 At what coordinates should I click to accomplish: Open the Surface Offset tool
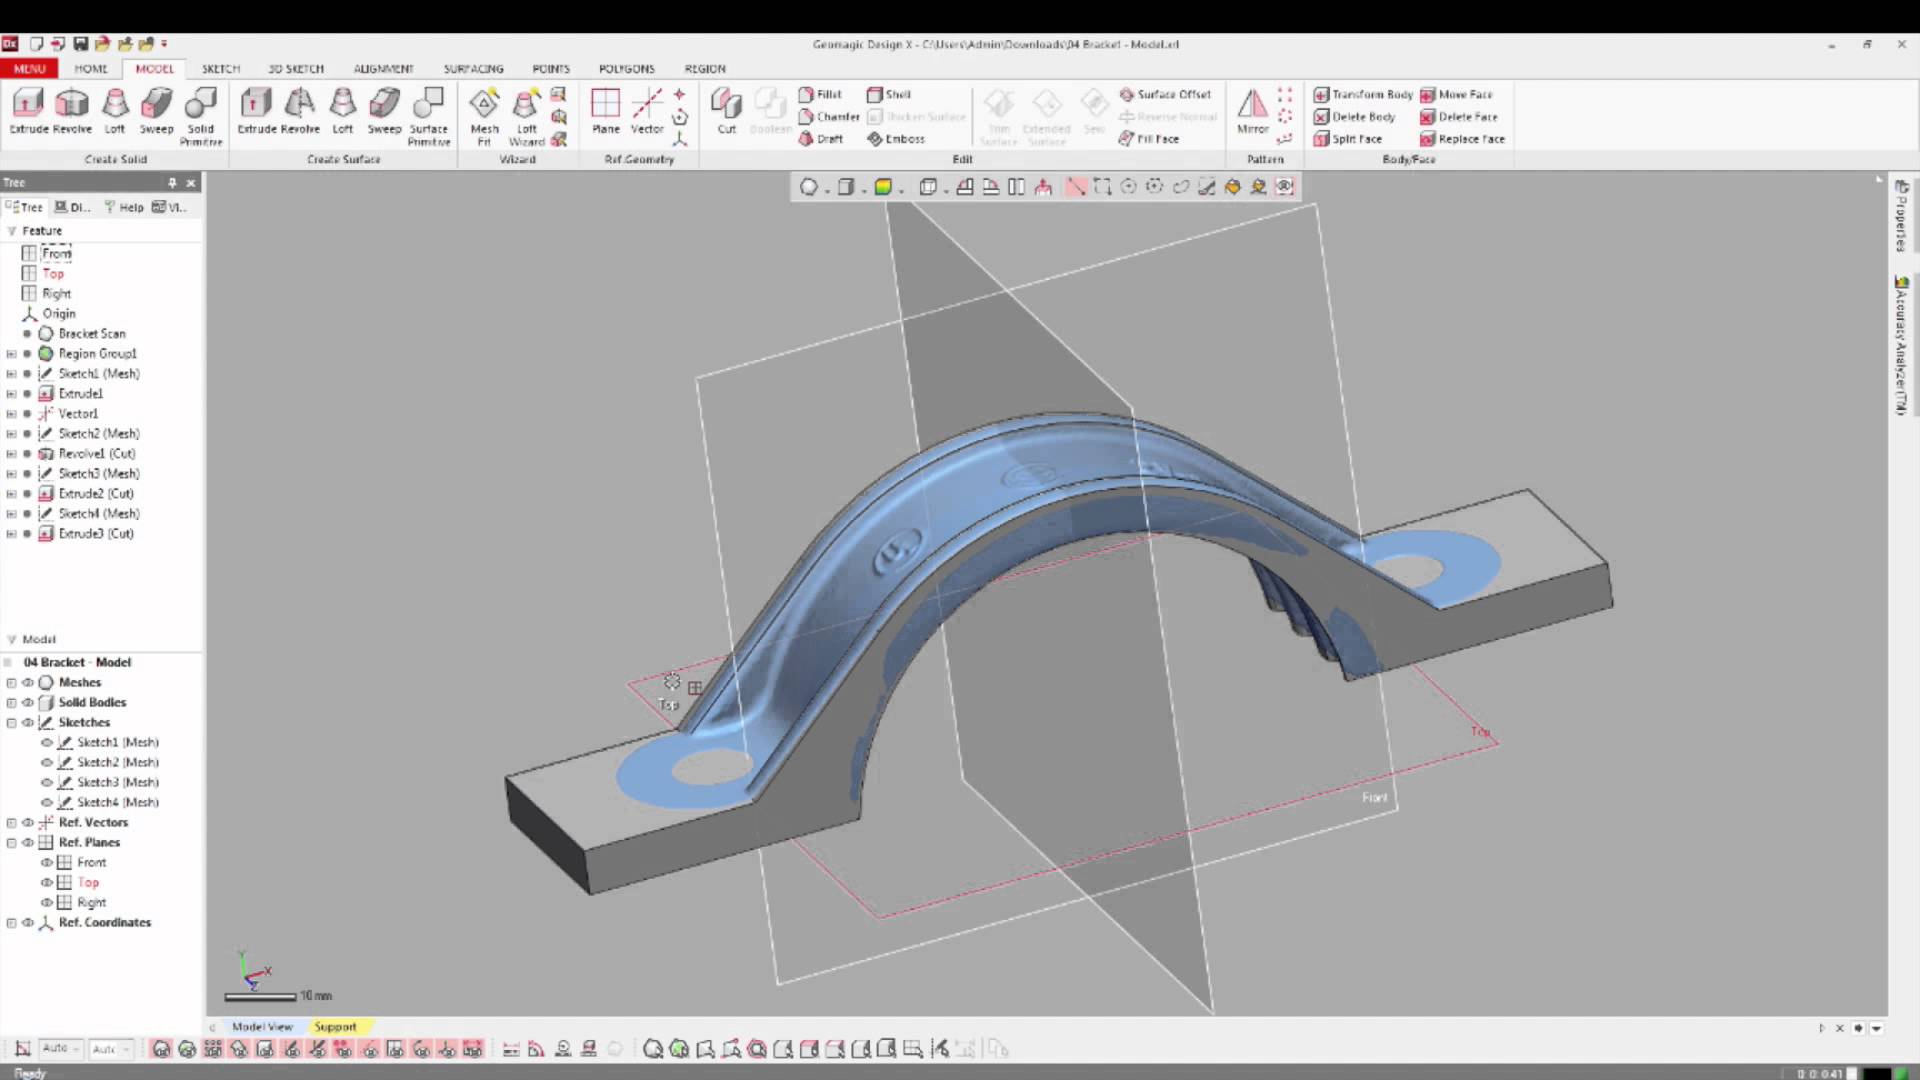pos(1165,94)
